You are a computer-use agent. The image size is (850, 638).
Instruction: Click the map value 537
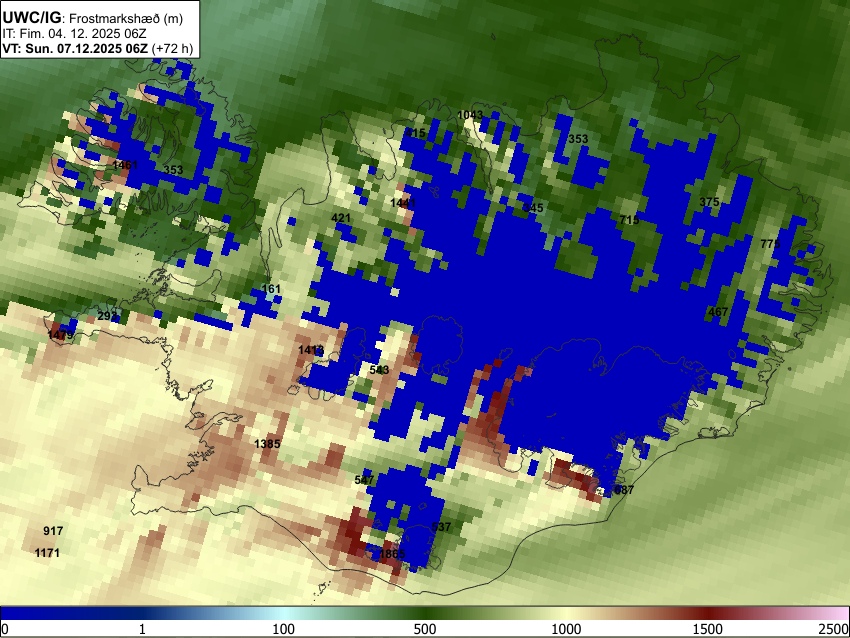(441, 526)
